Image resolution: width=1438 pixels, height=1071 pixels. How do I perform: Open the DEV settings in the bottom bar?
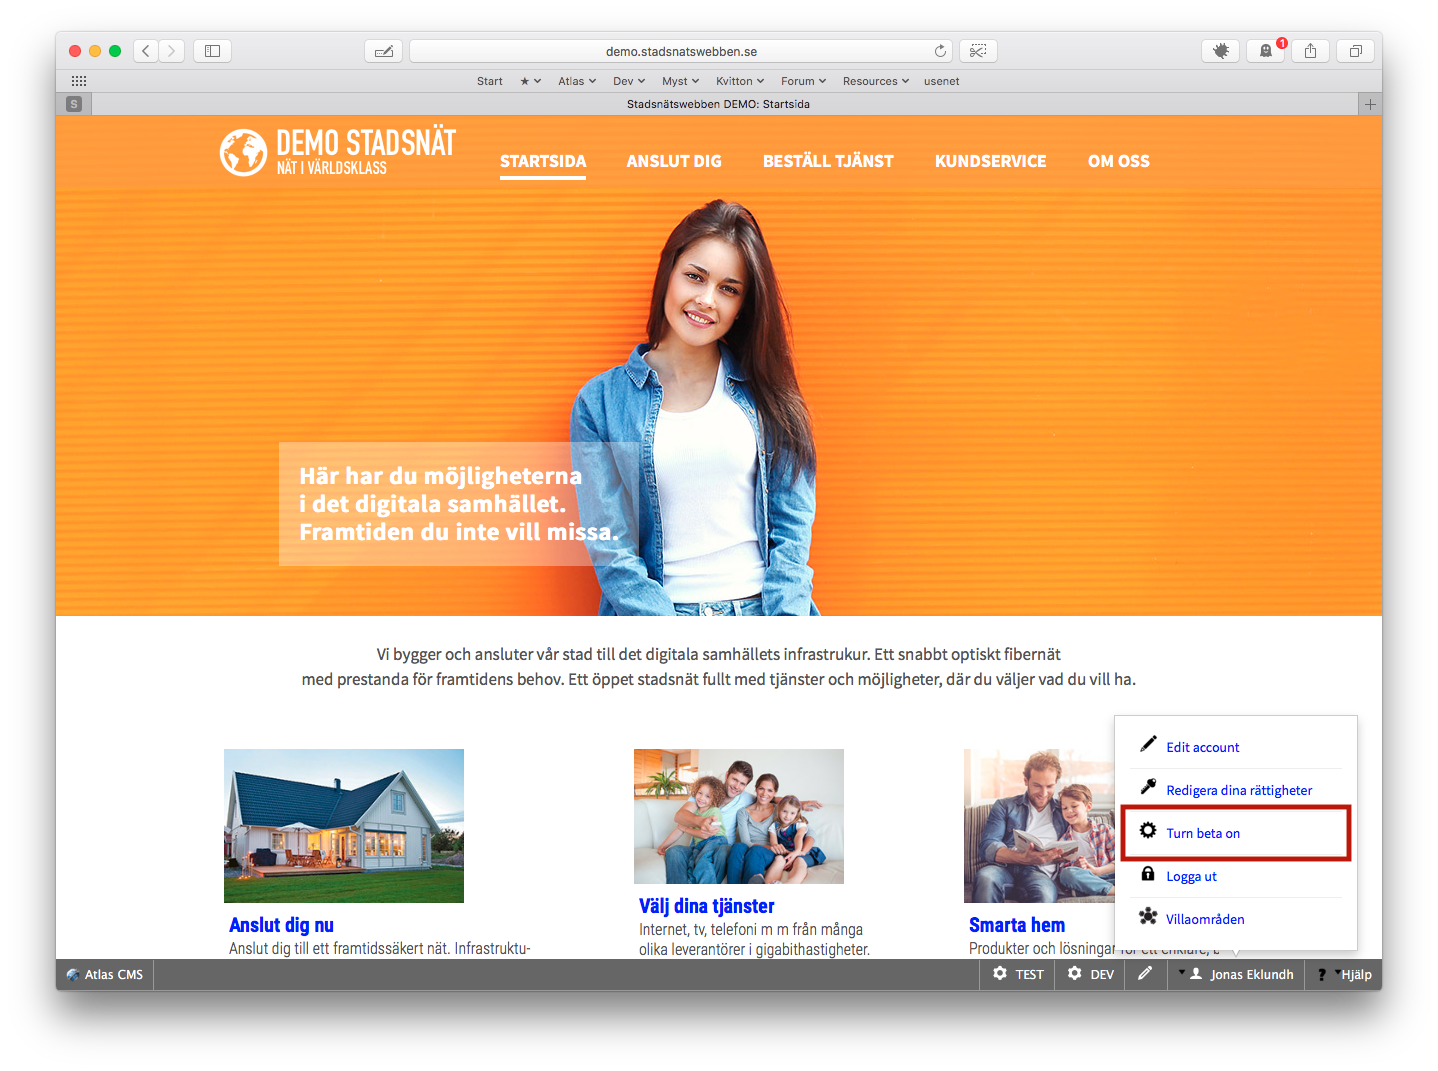1090,974
